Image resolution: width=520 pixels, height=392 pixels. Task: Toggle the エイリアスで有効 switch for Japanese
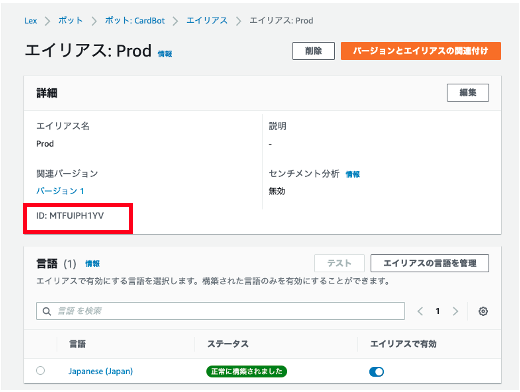[376, 372]
